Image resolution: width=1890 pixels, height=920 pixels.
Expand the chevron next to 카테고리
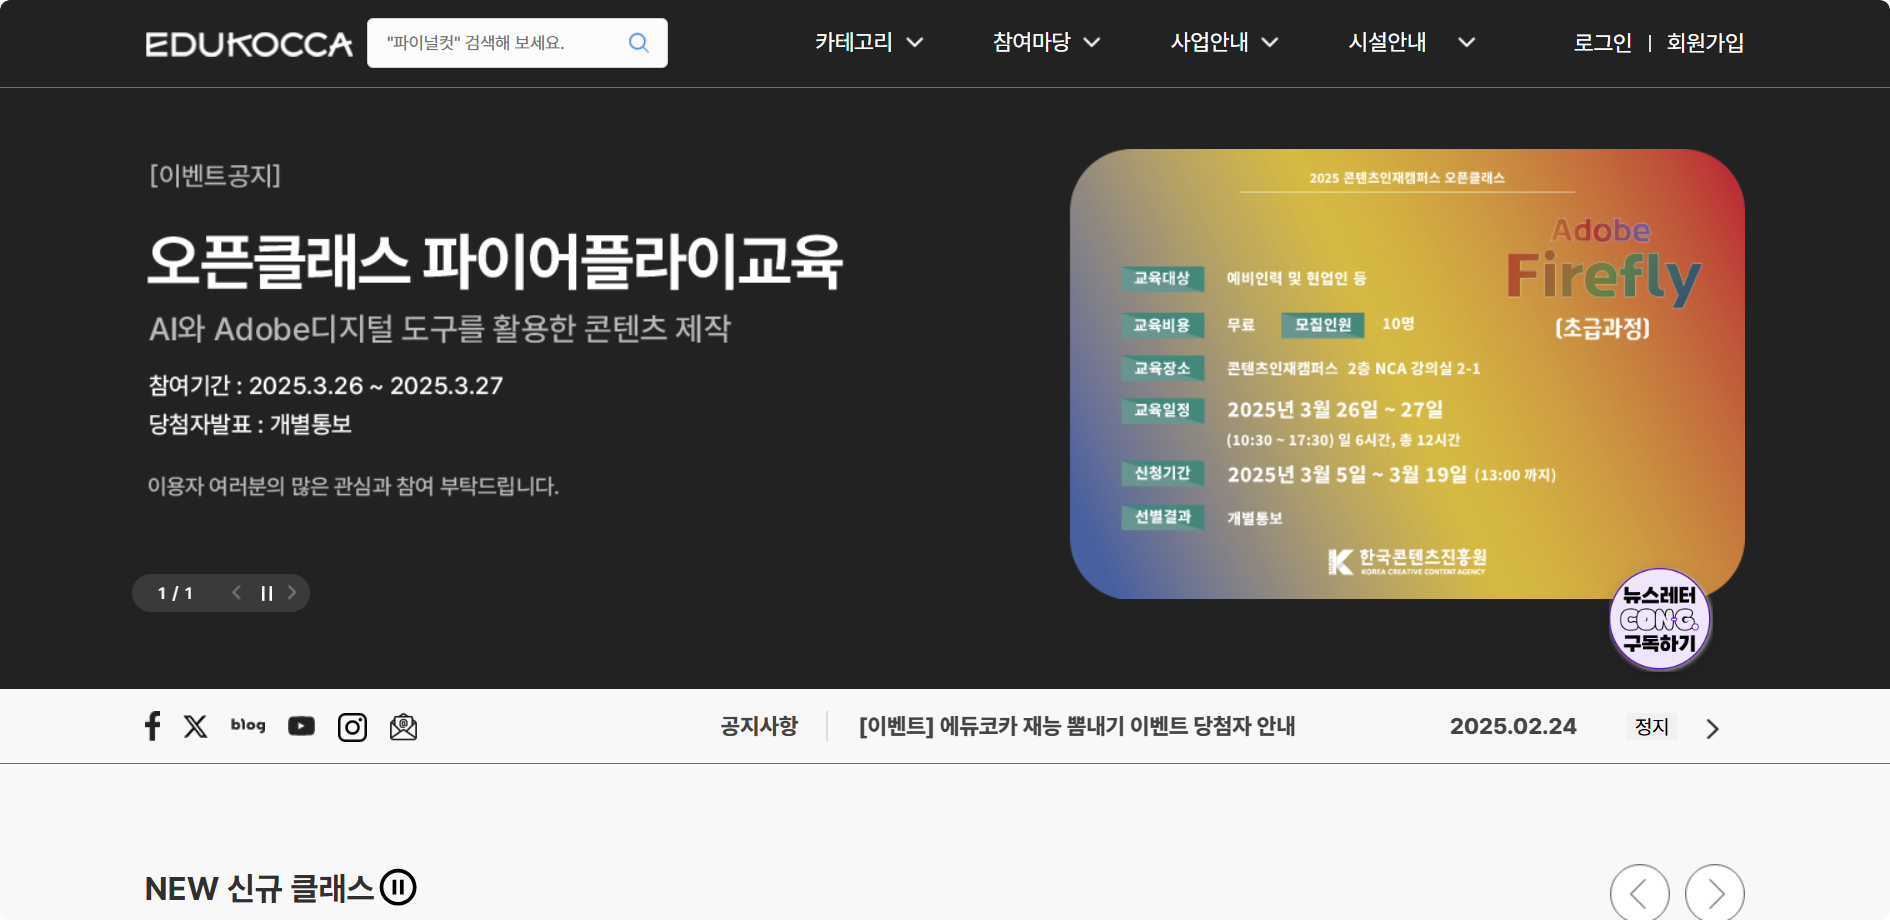(x=915, y=42)
